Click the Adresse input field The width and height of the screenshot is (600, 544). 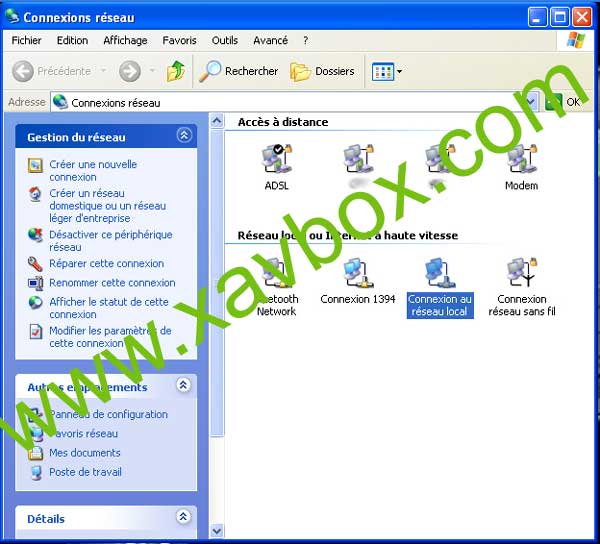coord(294,102)
